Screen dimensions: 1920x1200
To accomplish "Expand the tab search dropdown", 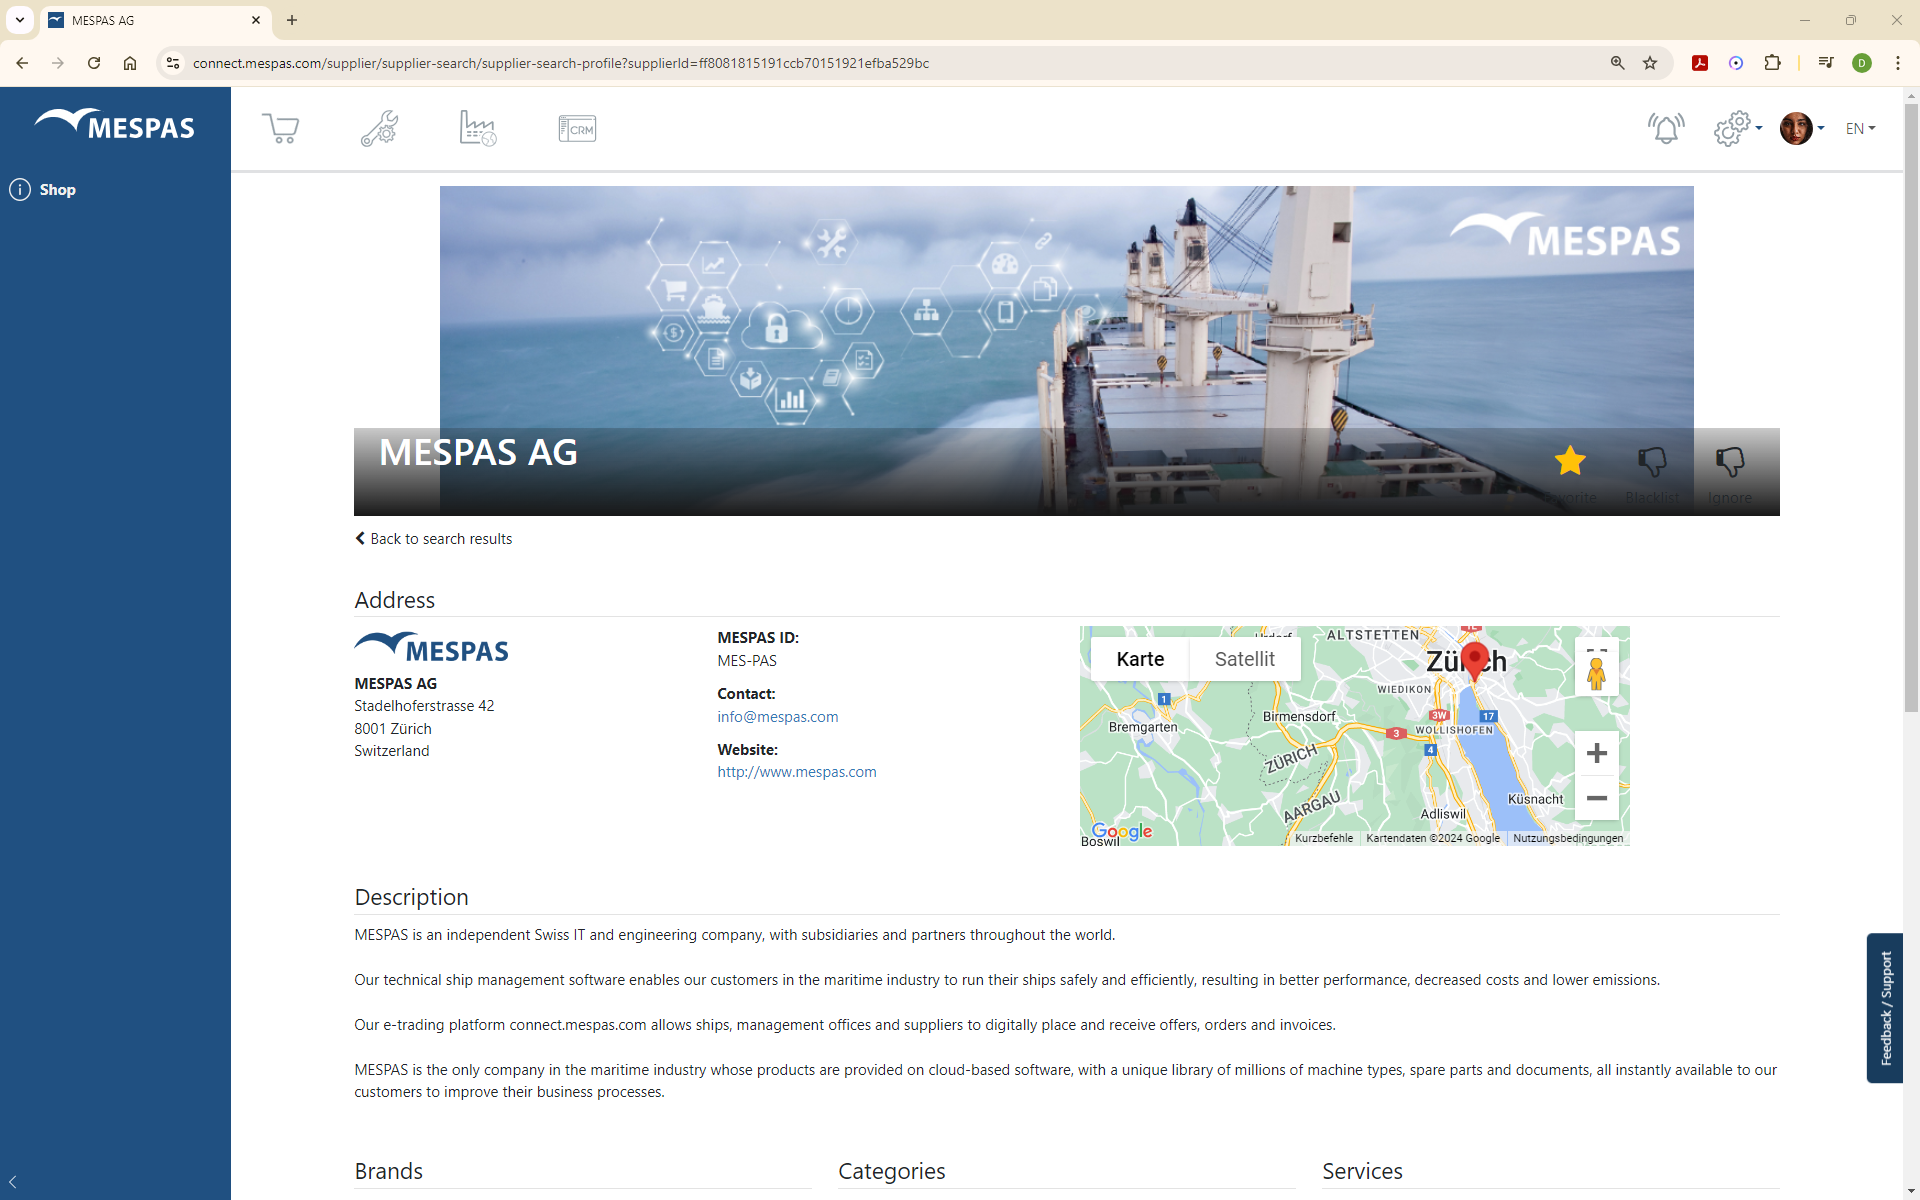I will point(20,20).
